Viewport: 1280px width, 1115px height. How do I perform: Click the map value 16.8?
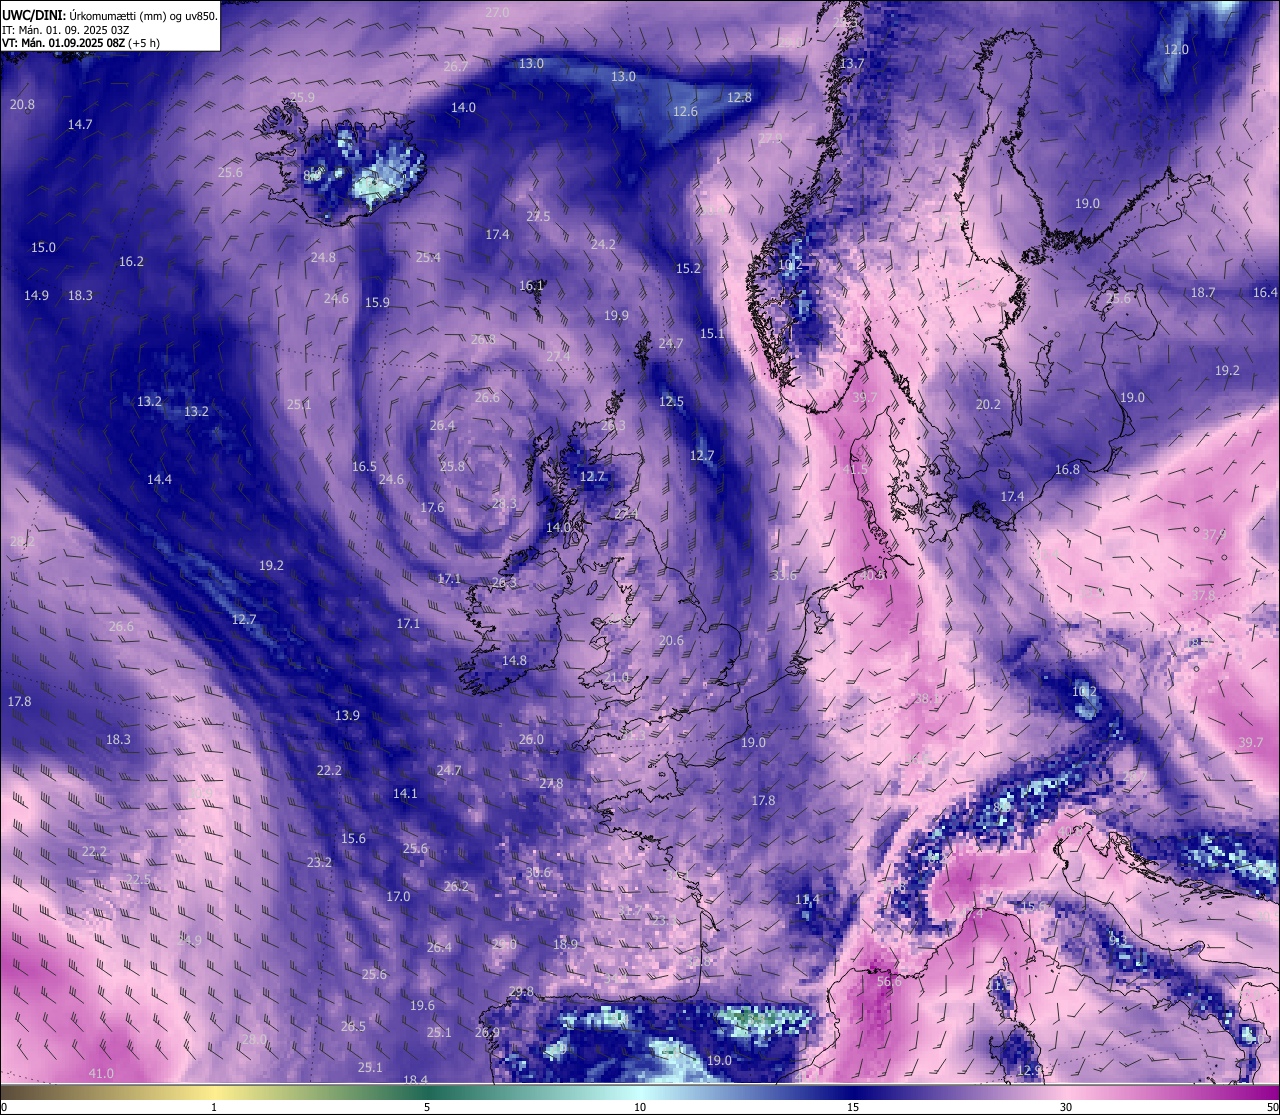(1067, 469)
